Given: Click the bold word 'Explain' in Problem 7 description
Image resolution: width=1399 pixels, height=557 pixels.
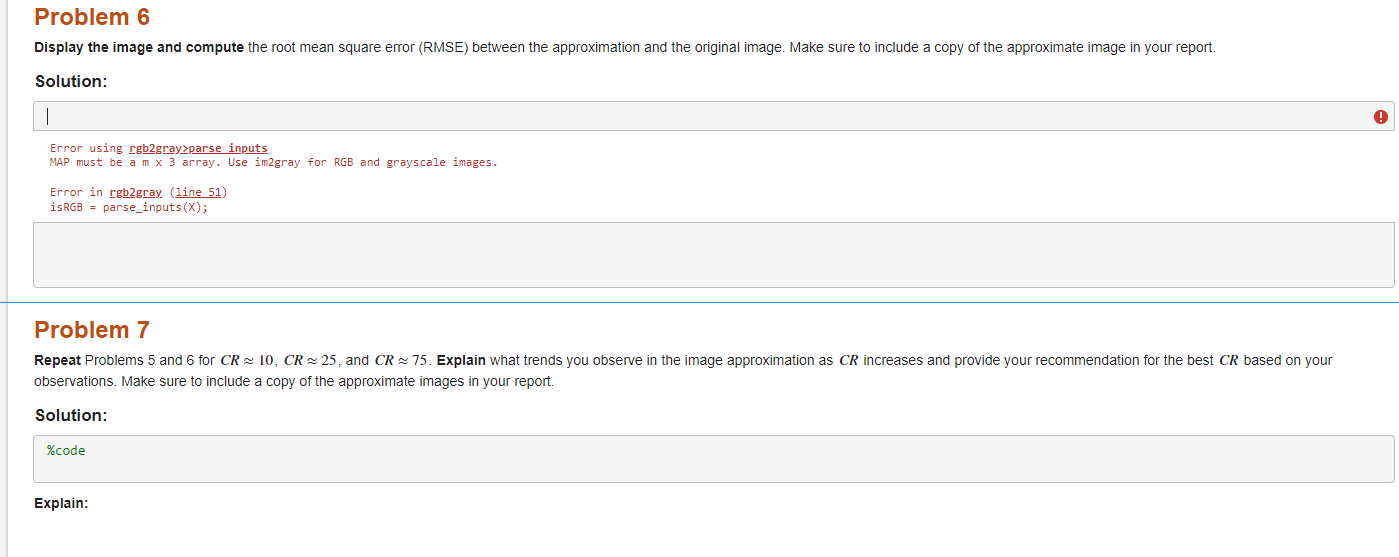Looking at the screenshot, I should (462, 360).
